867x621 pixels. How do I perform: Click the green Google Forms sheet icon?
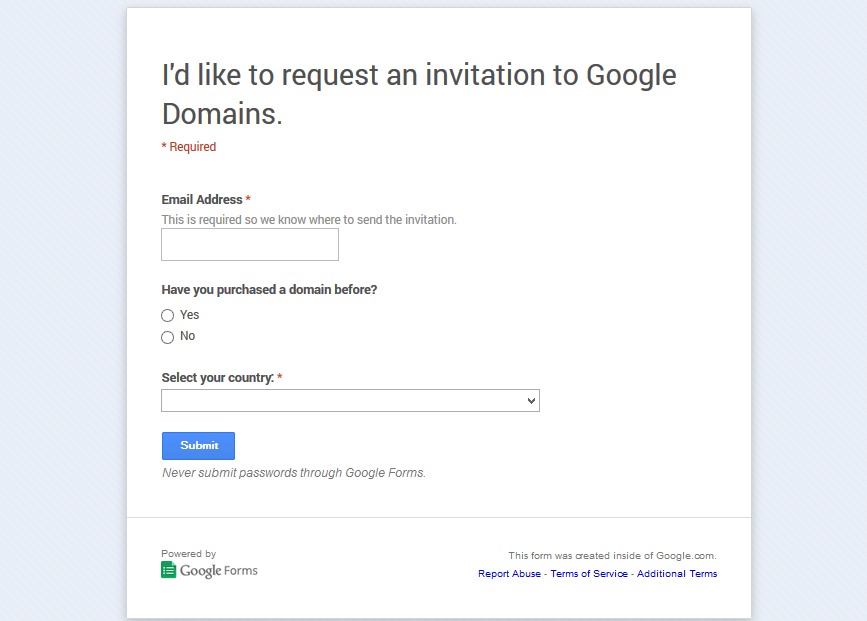[x=169, y=570]
